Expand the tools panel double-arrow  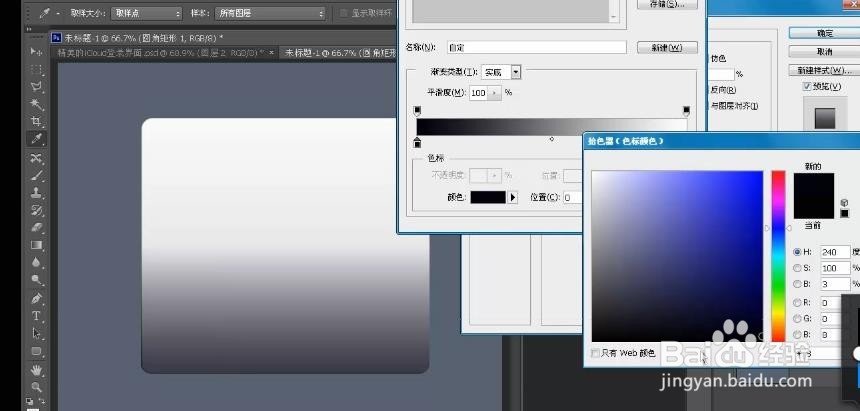coord(29,30)
